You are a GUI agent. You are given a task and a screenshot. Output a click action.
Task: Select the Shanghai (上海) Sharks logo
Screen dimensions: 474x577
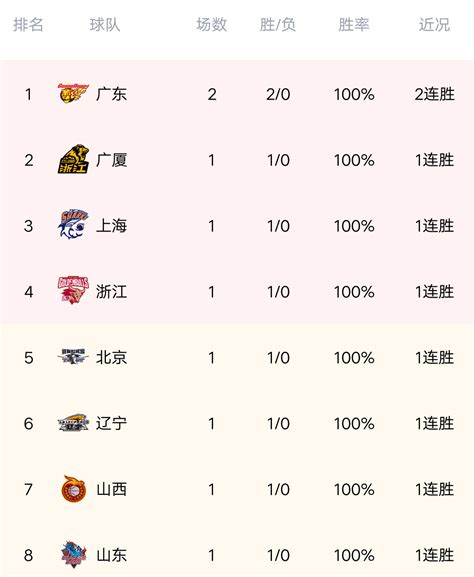tap(74, 224)
